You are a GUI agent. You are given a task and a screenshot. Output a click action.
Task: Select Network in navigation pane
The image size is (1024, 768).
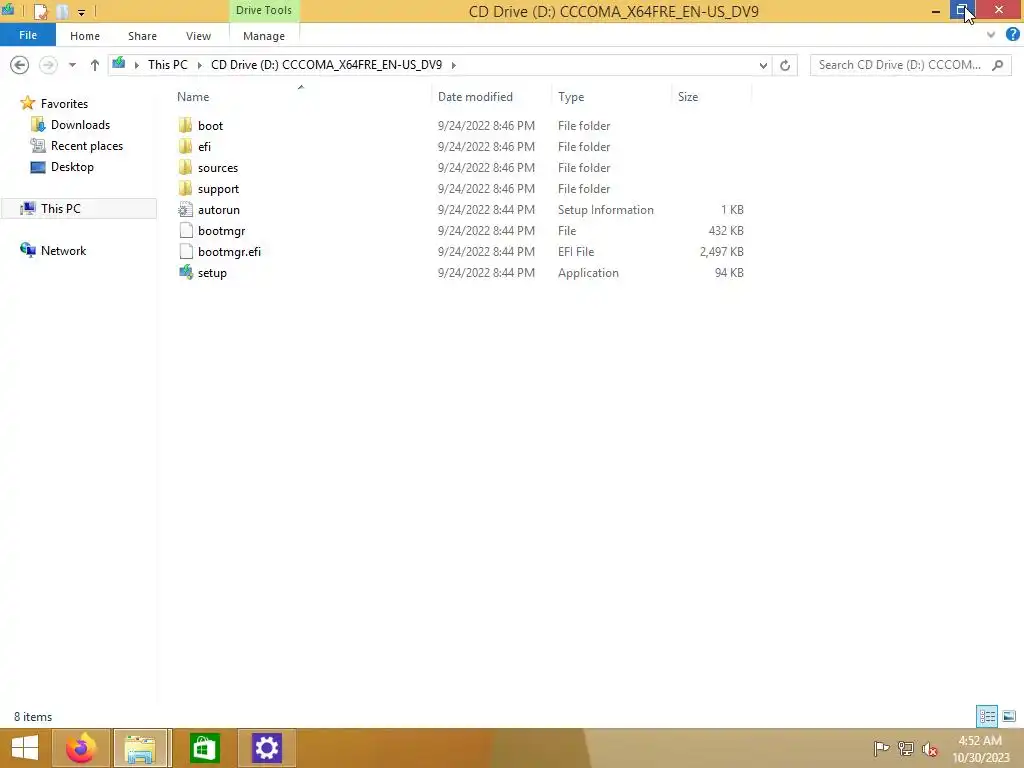click(63, 251)
